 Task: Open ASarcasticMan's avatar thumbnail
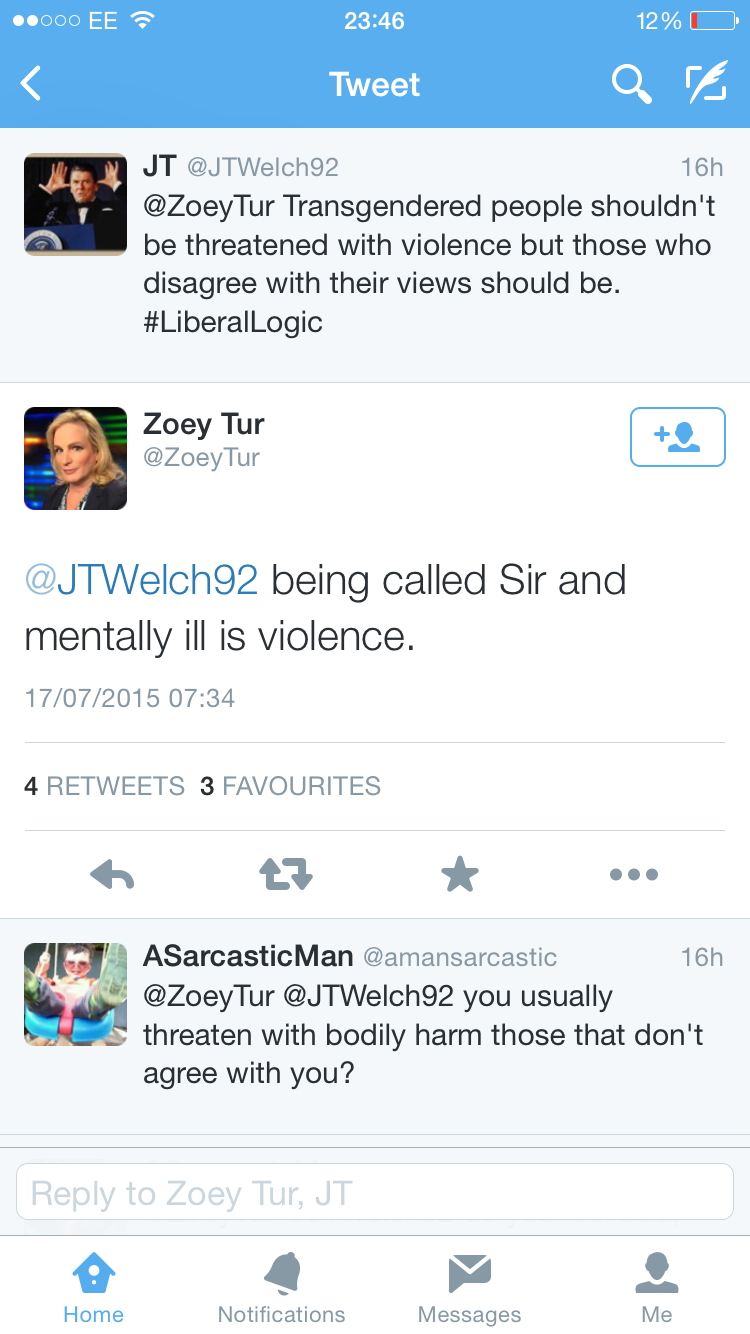75,994
